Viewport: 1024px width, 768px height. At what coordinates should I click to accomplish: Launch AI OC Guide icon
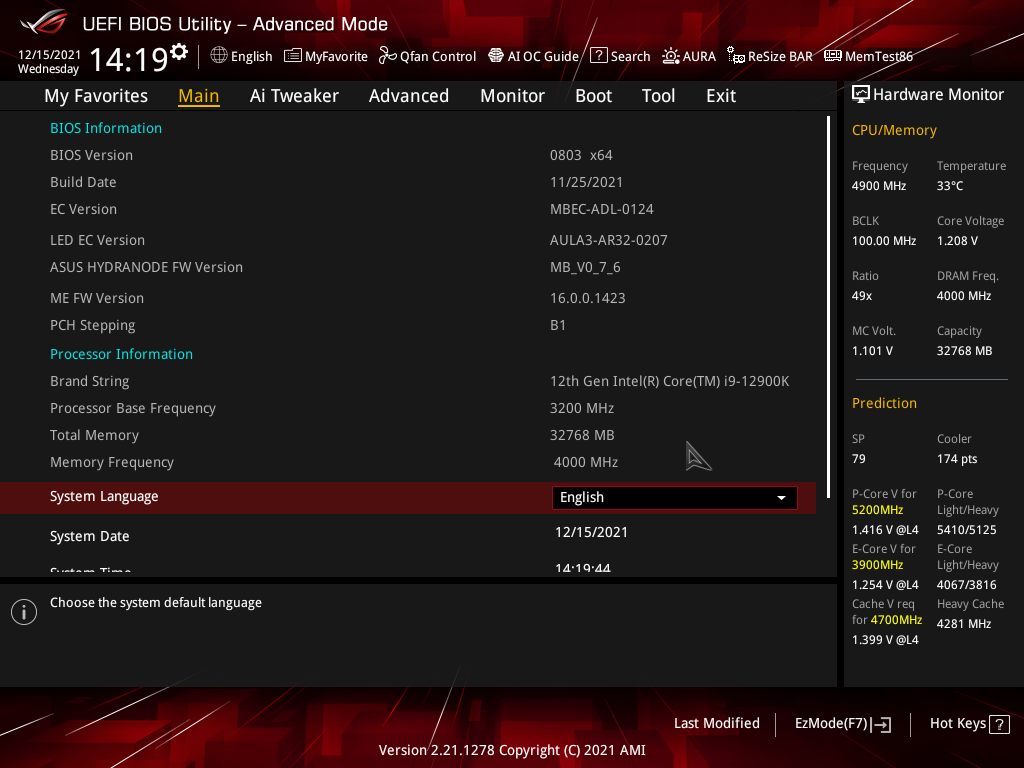tap(496, 56)
